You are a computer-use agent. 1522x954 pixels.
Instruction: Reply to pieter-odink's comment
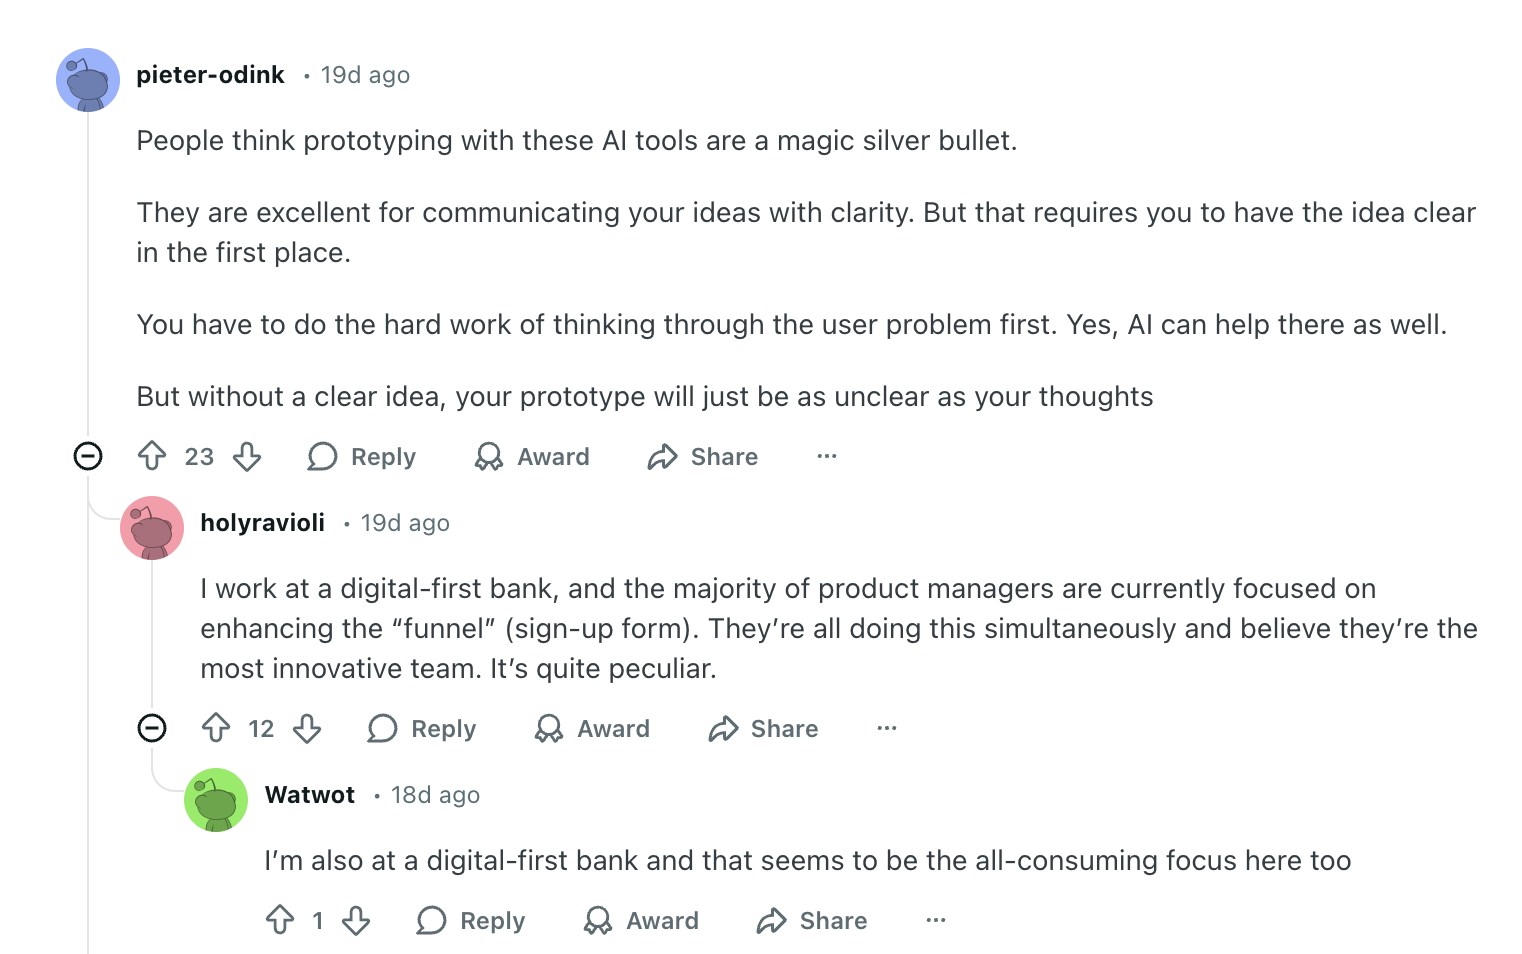362,457
